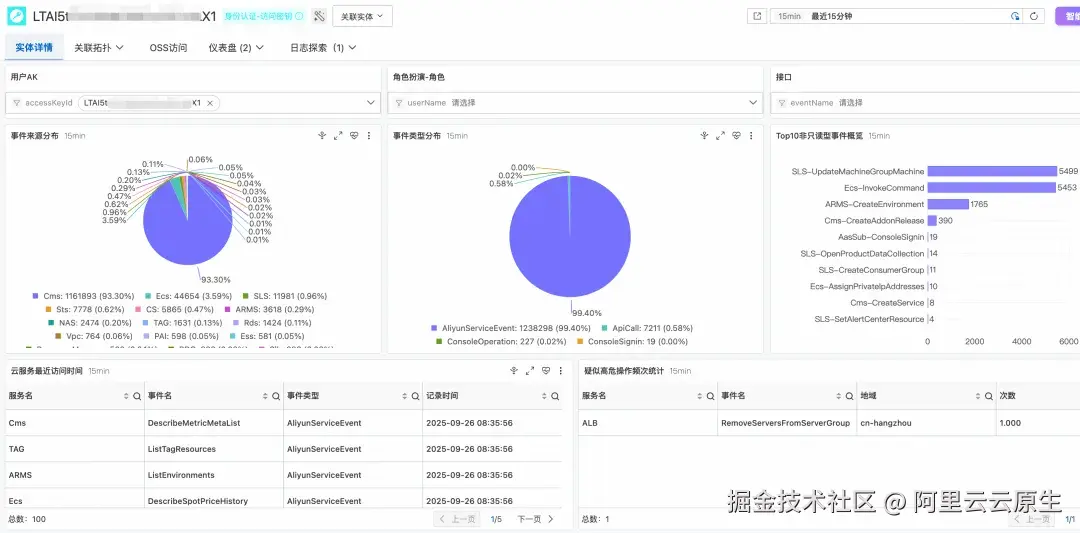Image resolution: width=1080 pixels, height=533 pixels.
Task: Open more options menu of 事件类型分布
Action: [x=751, y=136]
